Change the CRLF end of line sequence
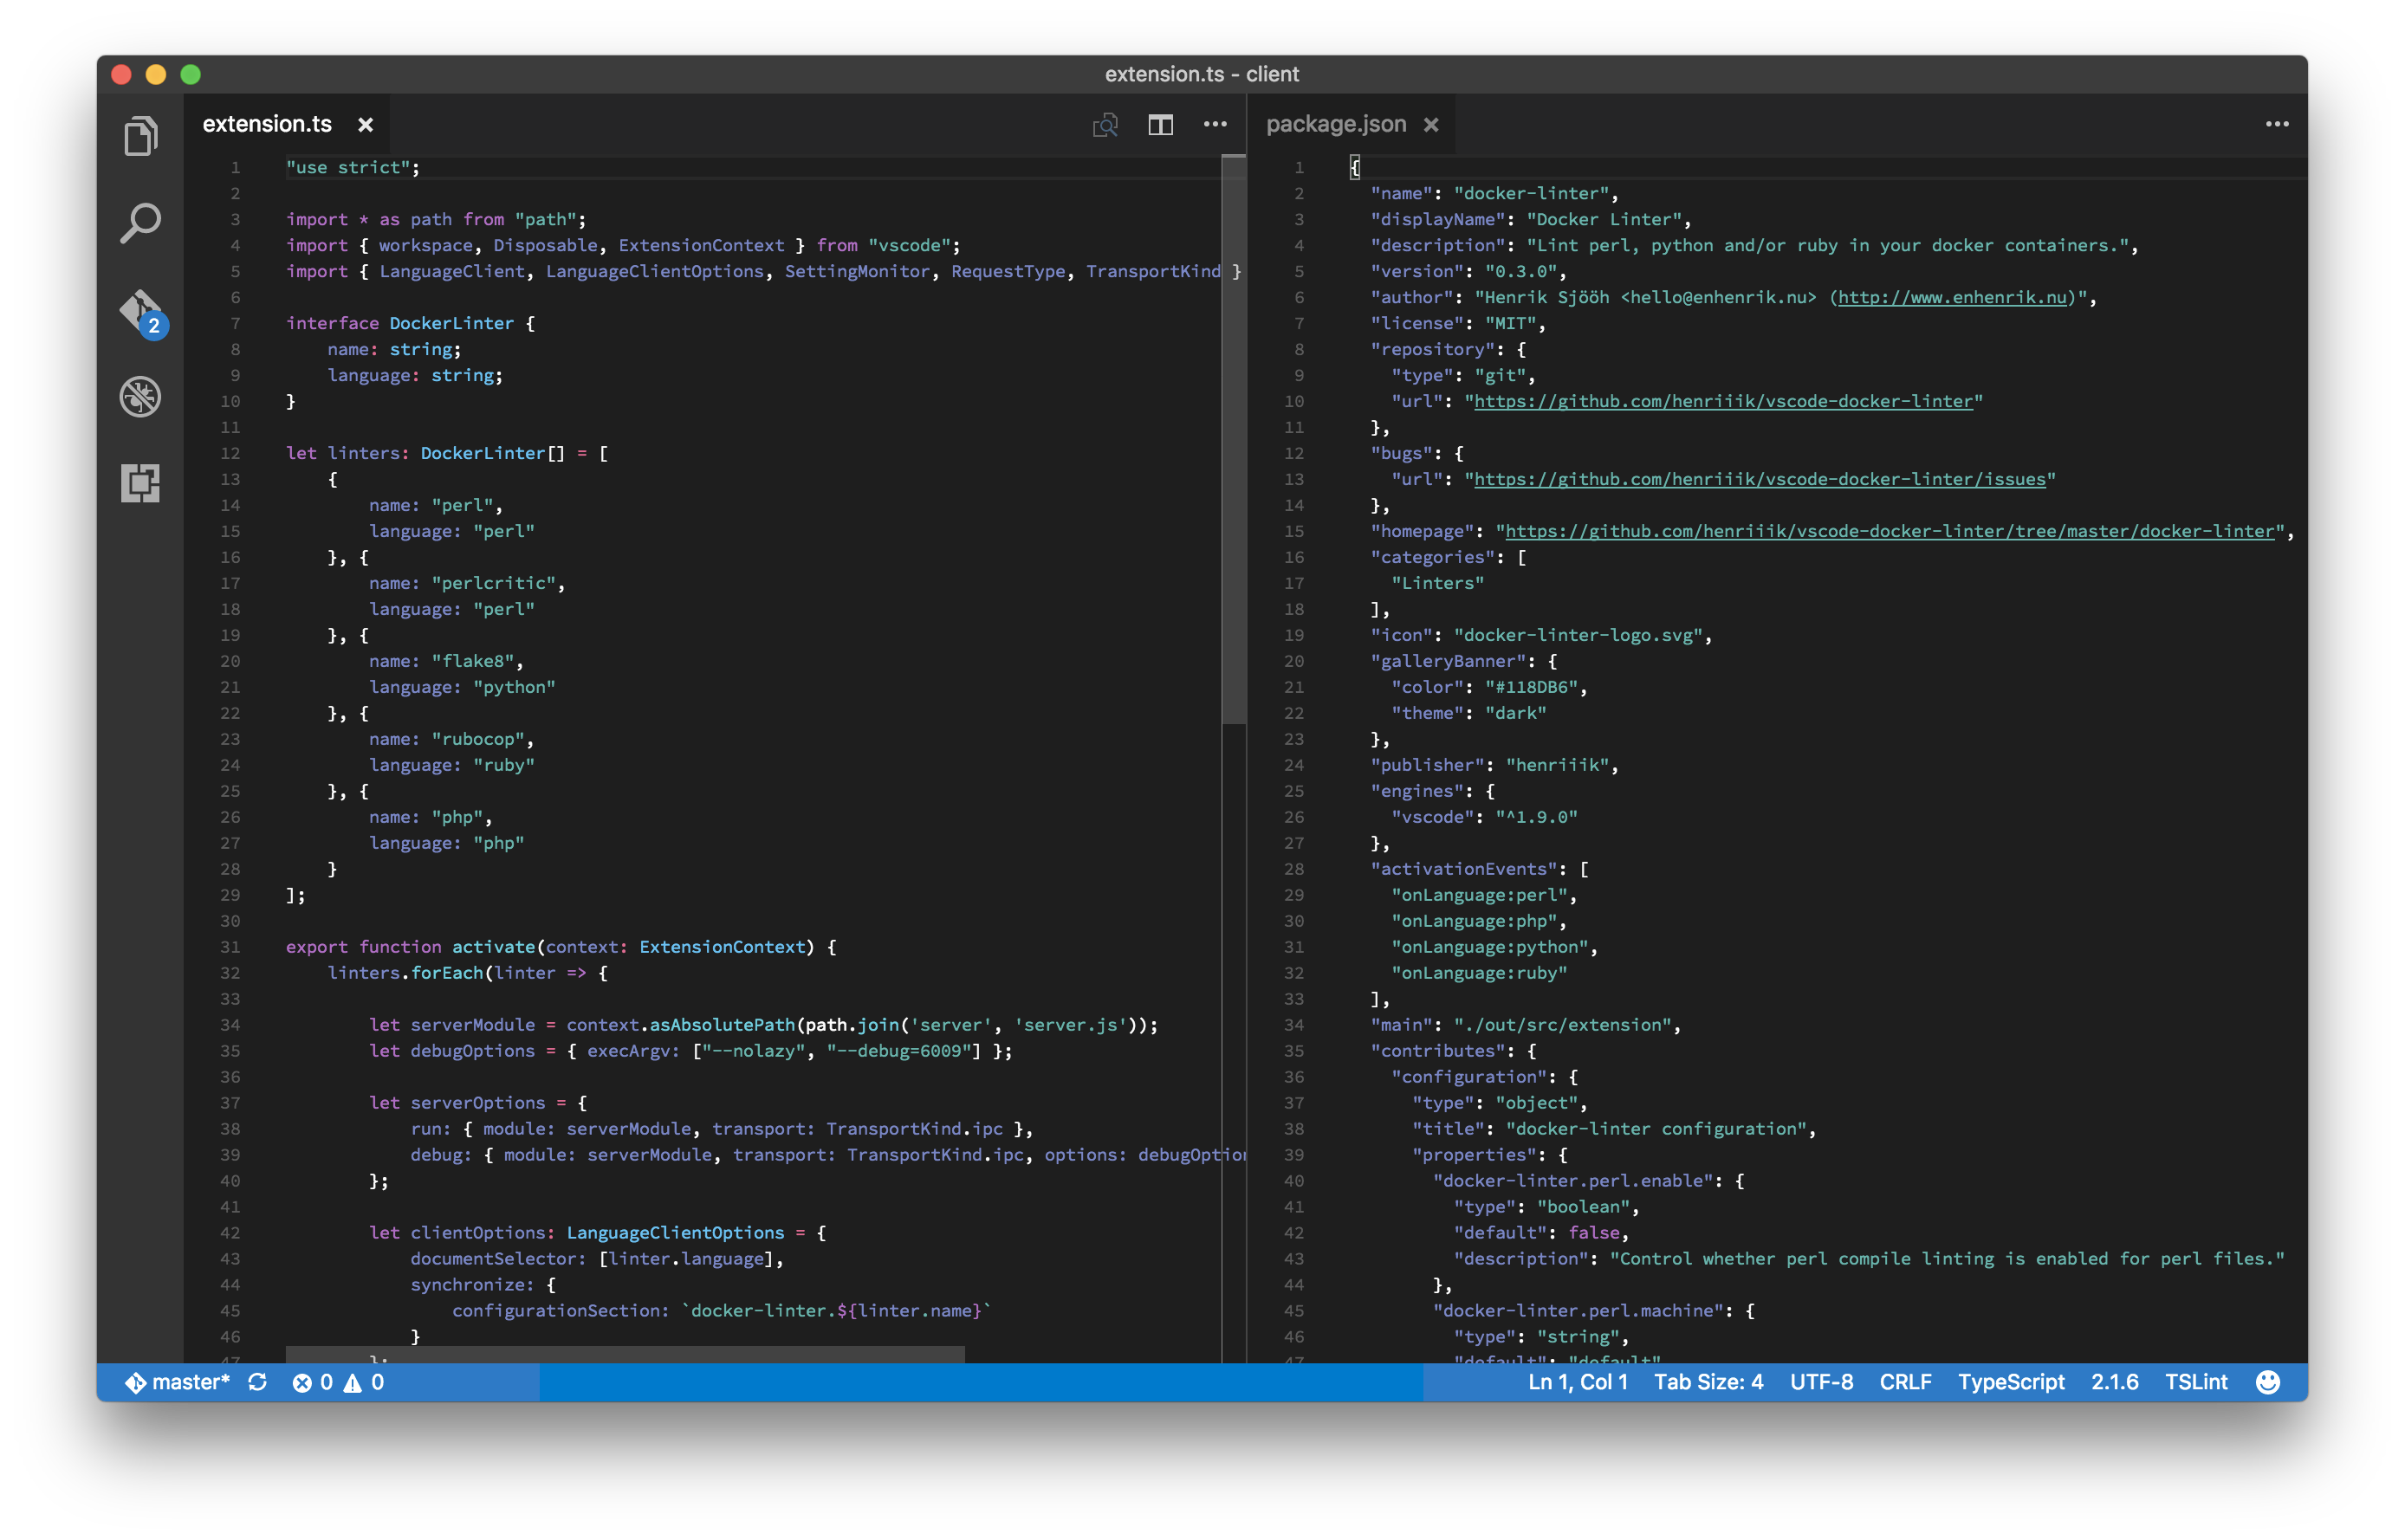This screenshot has width=2405, height=1540. tap(1905, 1382)
